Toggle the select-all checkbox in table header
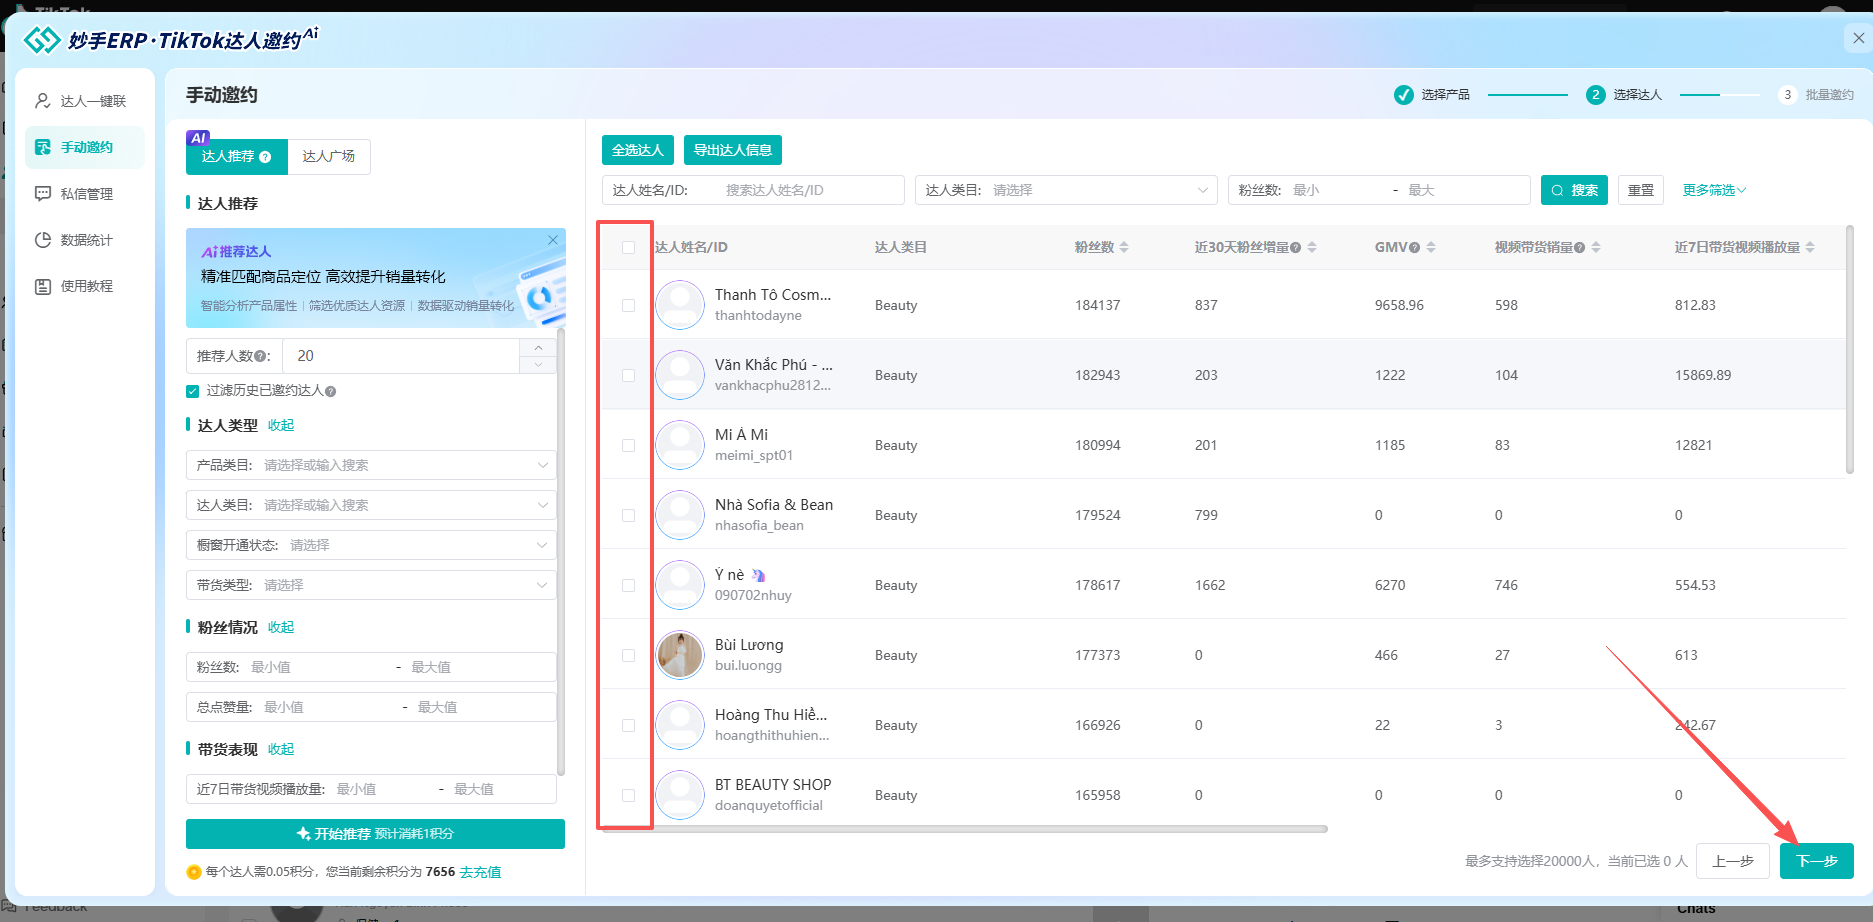The image size is (1873, 922). pos(628,247)
